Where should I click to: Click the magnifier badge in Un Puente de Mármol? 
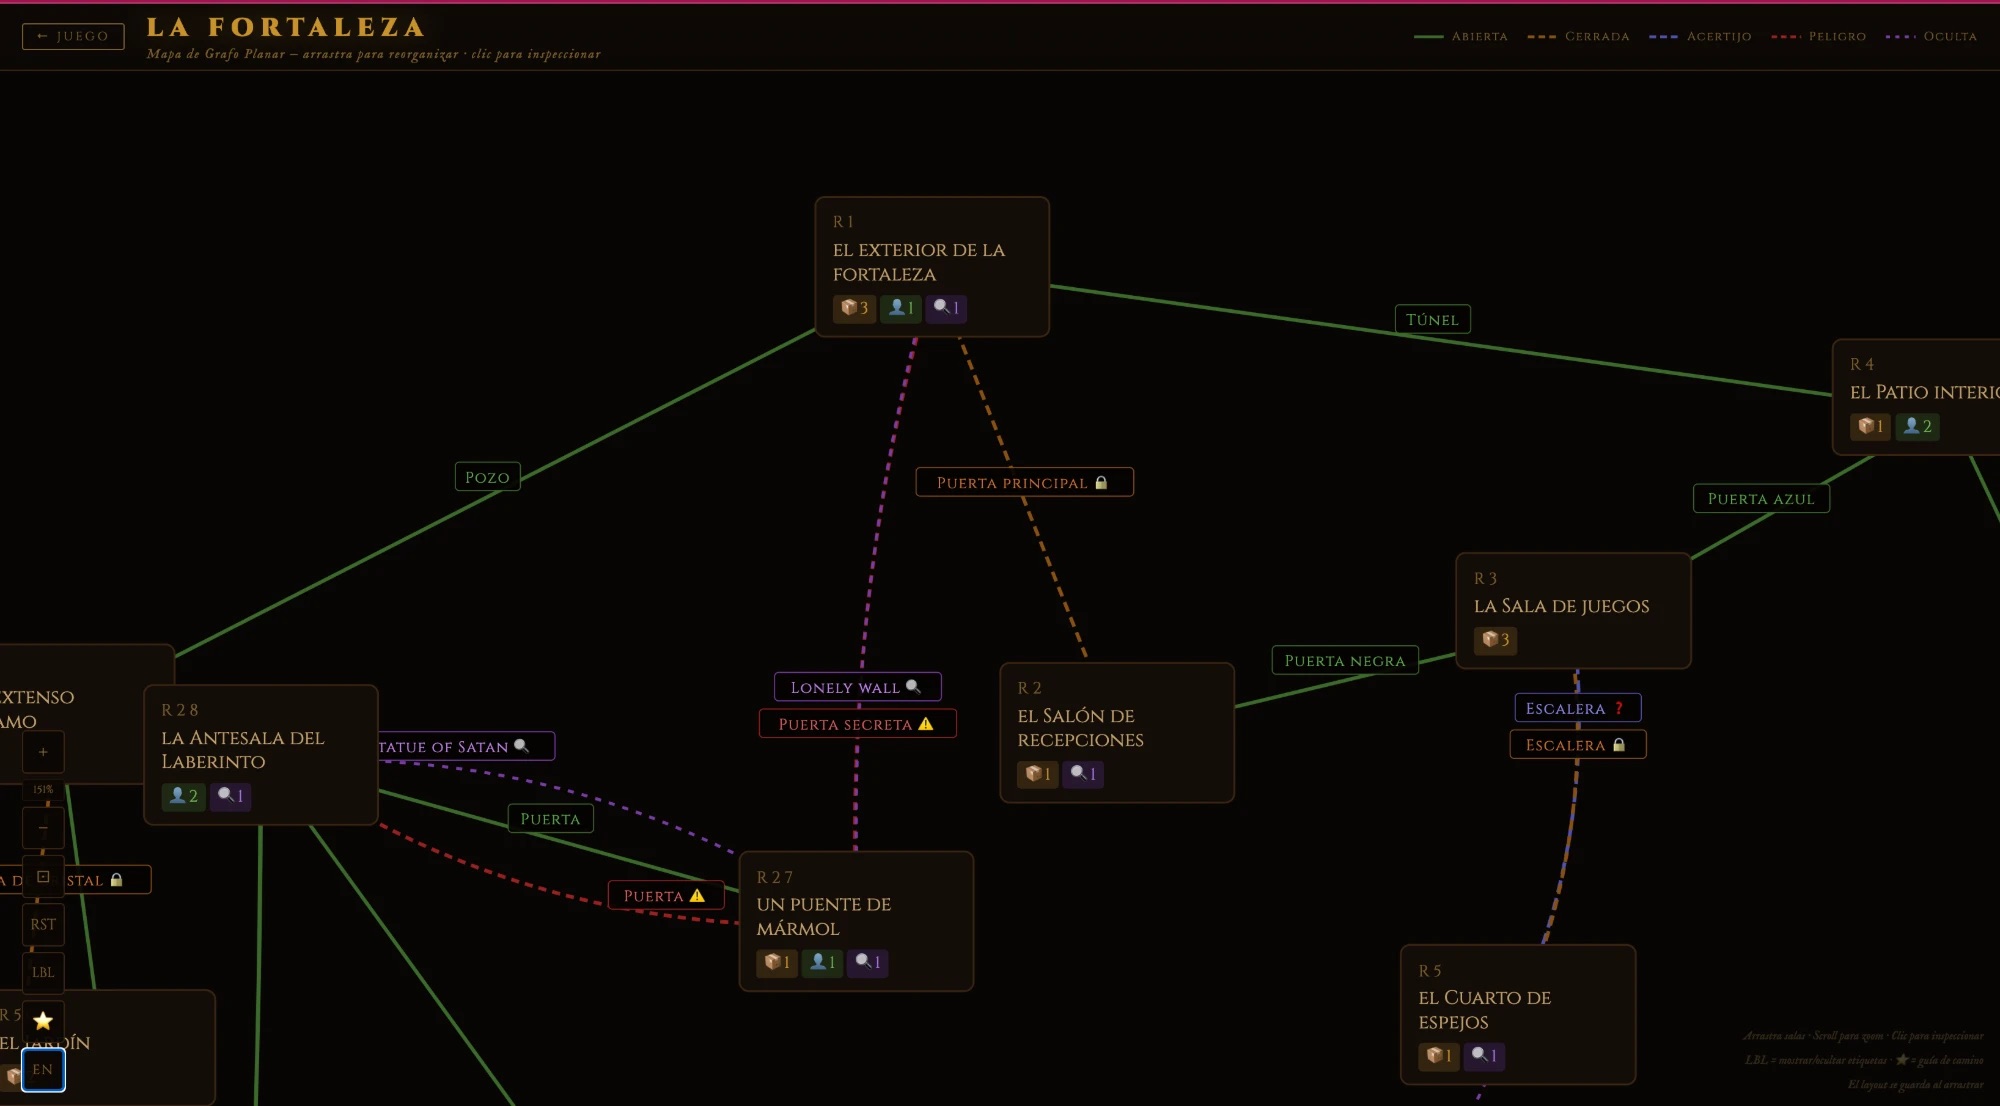pyautogui.click(x=867, y=963)
